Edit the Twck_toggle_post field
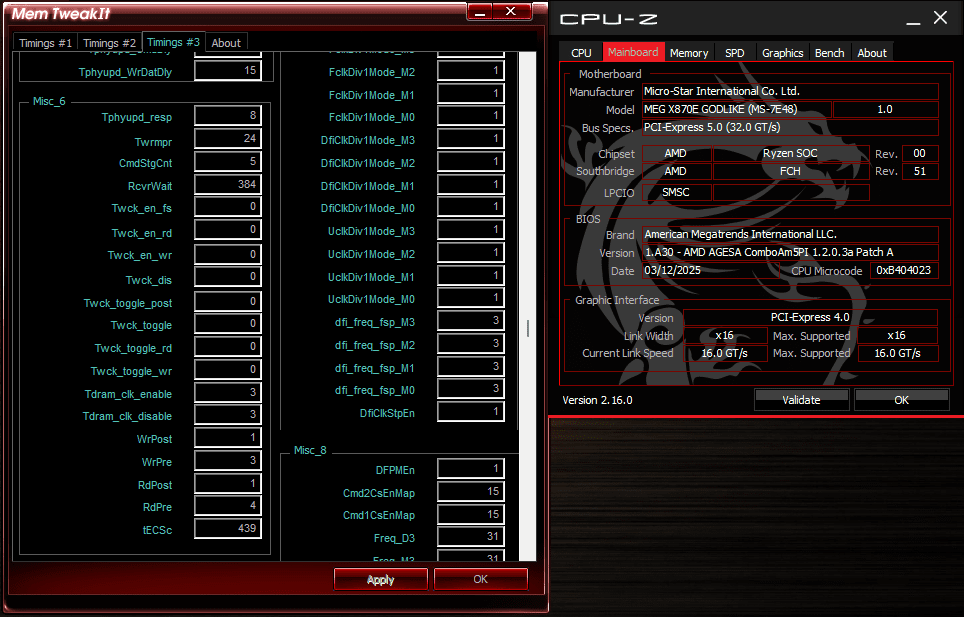Screen dimensions: 964x617 pos(227,302)
